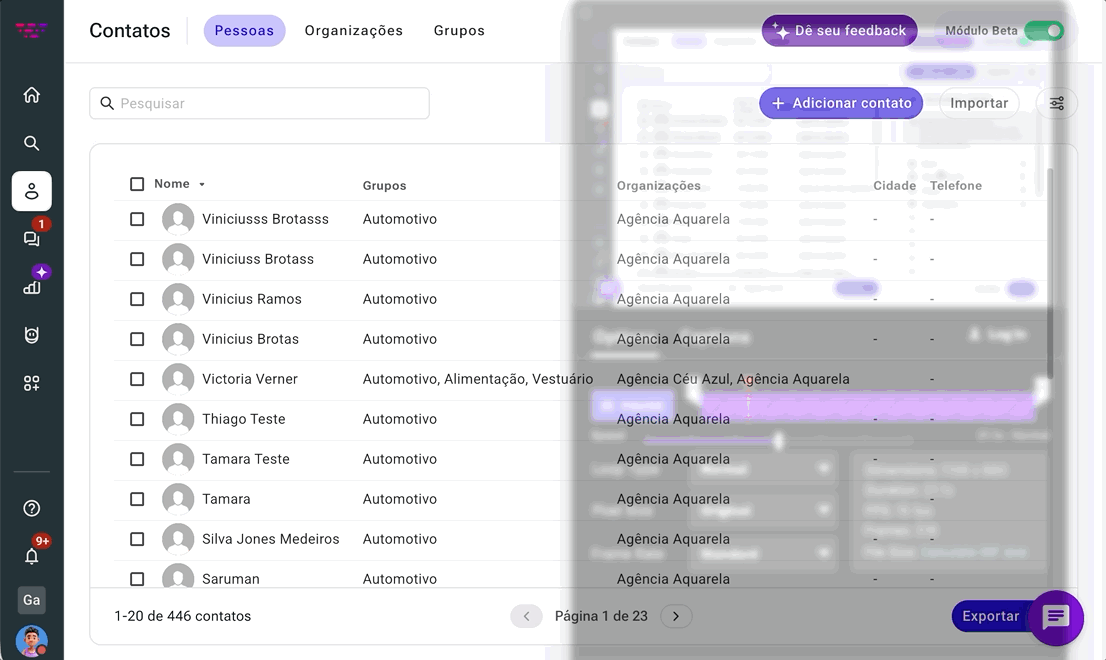Screen dimensions: 1106x660
Task: Go to previous page with left chevron
Action: (526, 616)
